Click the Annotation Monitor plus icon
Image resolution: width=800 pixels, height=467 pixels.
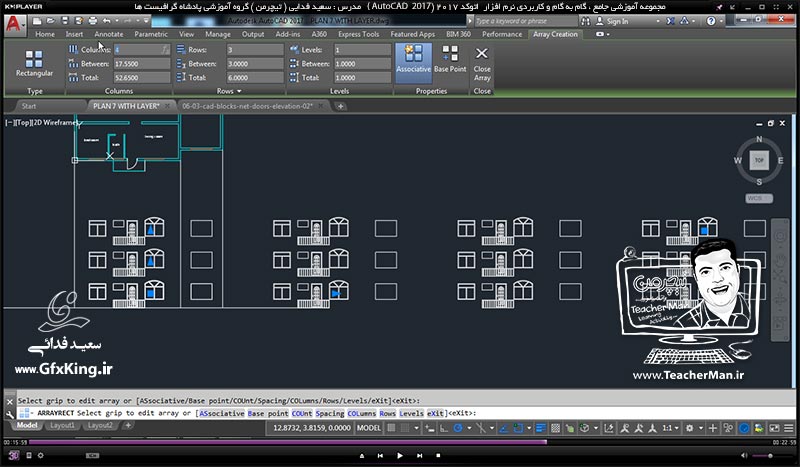click(712, 428)
